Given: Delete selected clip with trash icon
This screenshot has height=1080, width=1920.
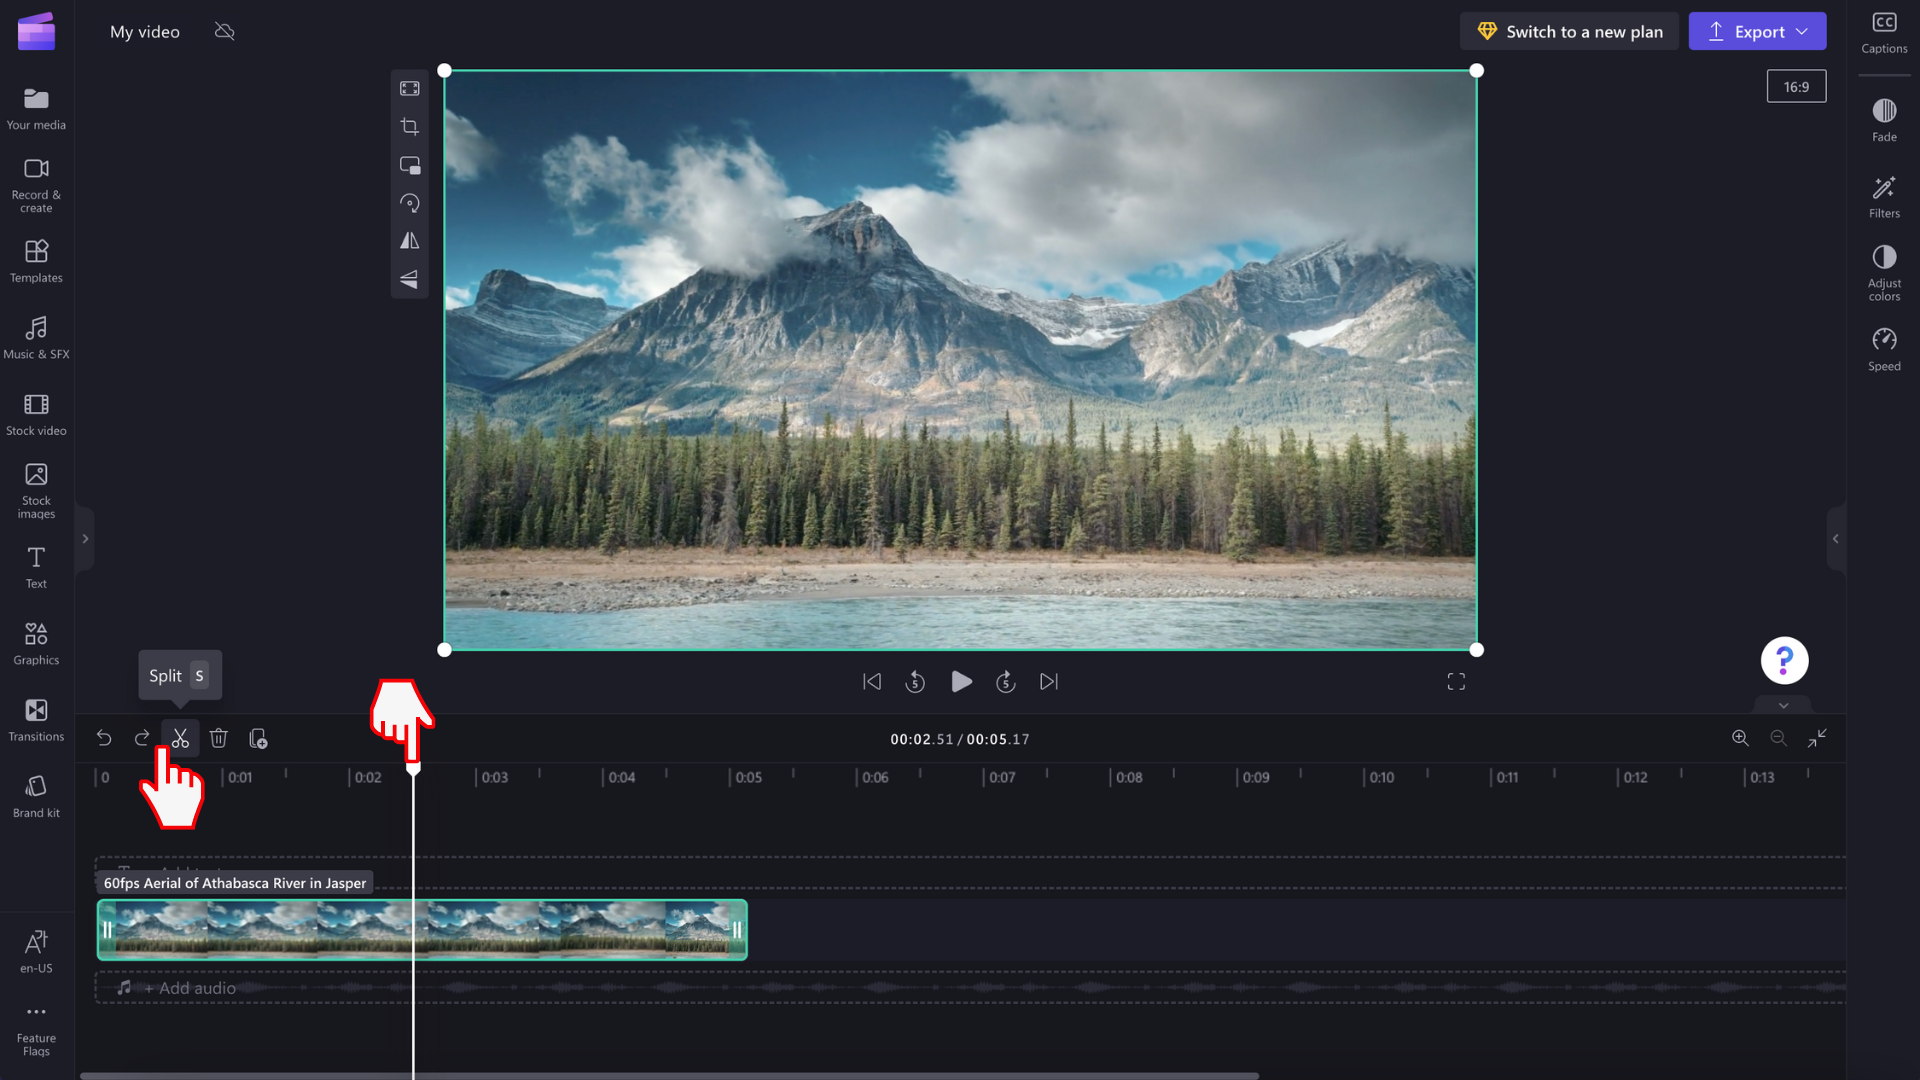Looking at the screenshot, I should [x=219, y=738].
